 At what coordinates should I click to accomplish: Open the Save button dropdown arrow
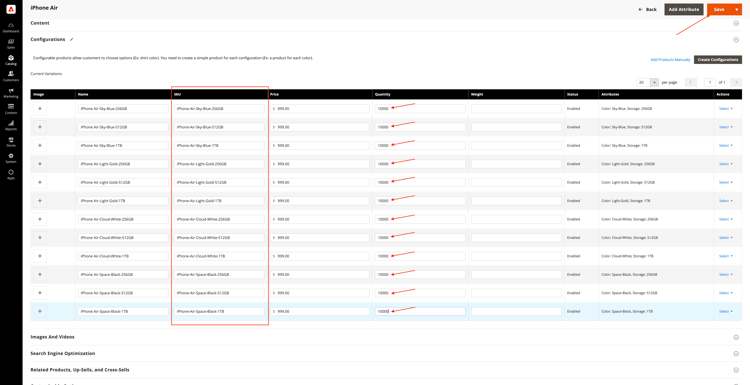[737, 10]
